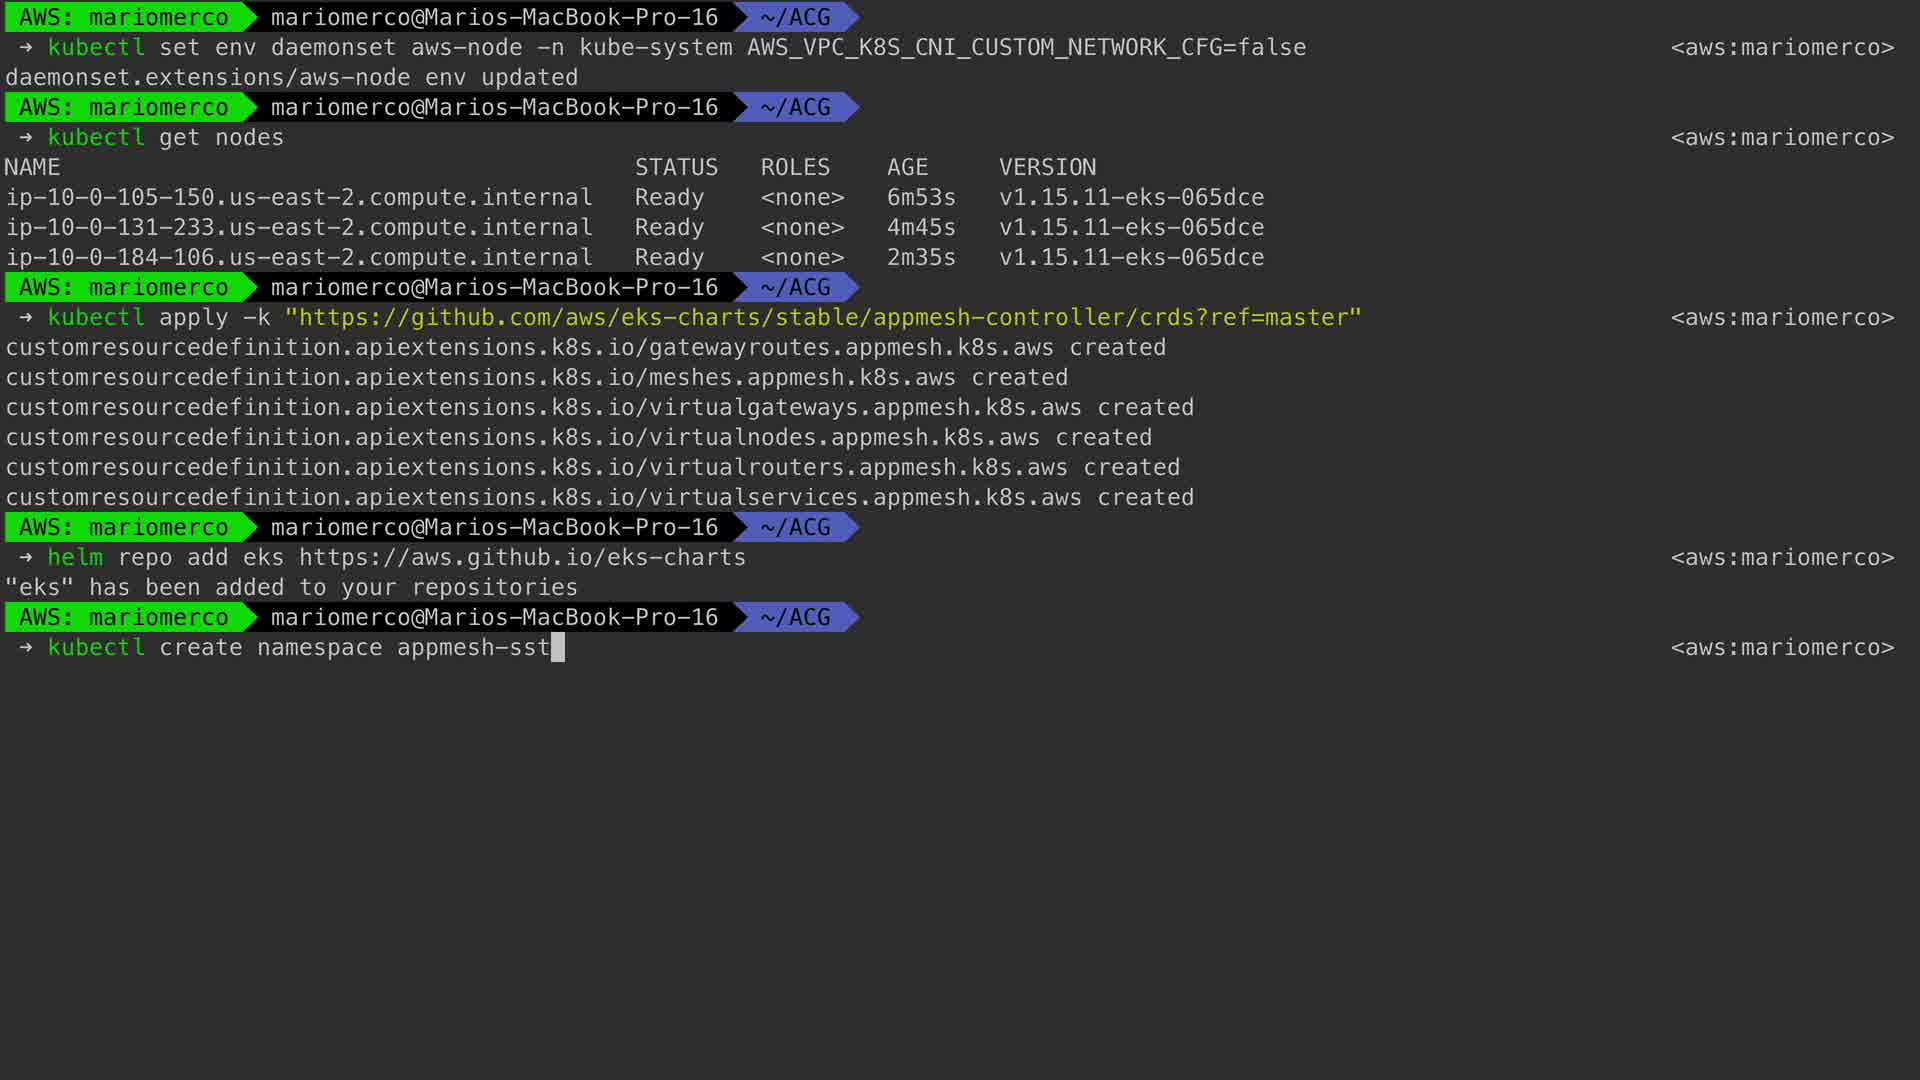Viewport: 1920px width, 1080px height.
Task: Click the arrow before helm repo add
Action: (x=26, y=557)
